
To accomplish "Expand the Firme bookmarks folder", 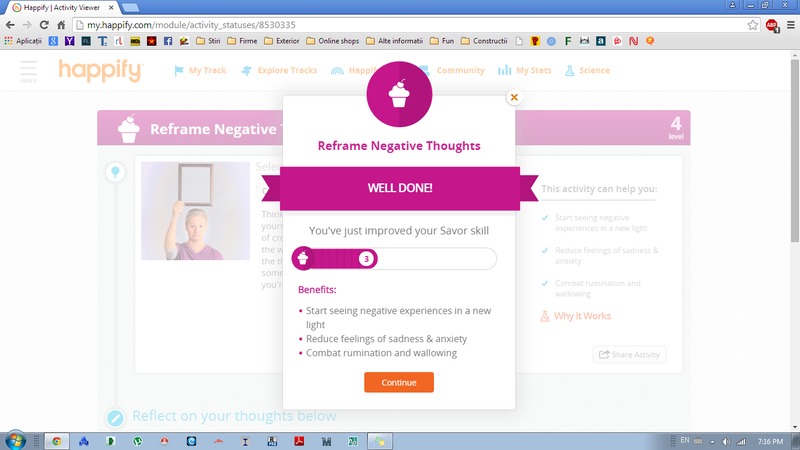I will (242, 41).
